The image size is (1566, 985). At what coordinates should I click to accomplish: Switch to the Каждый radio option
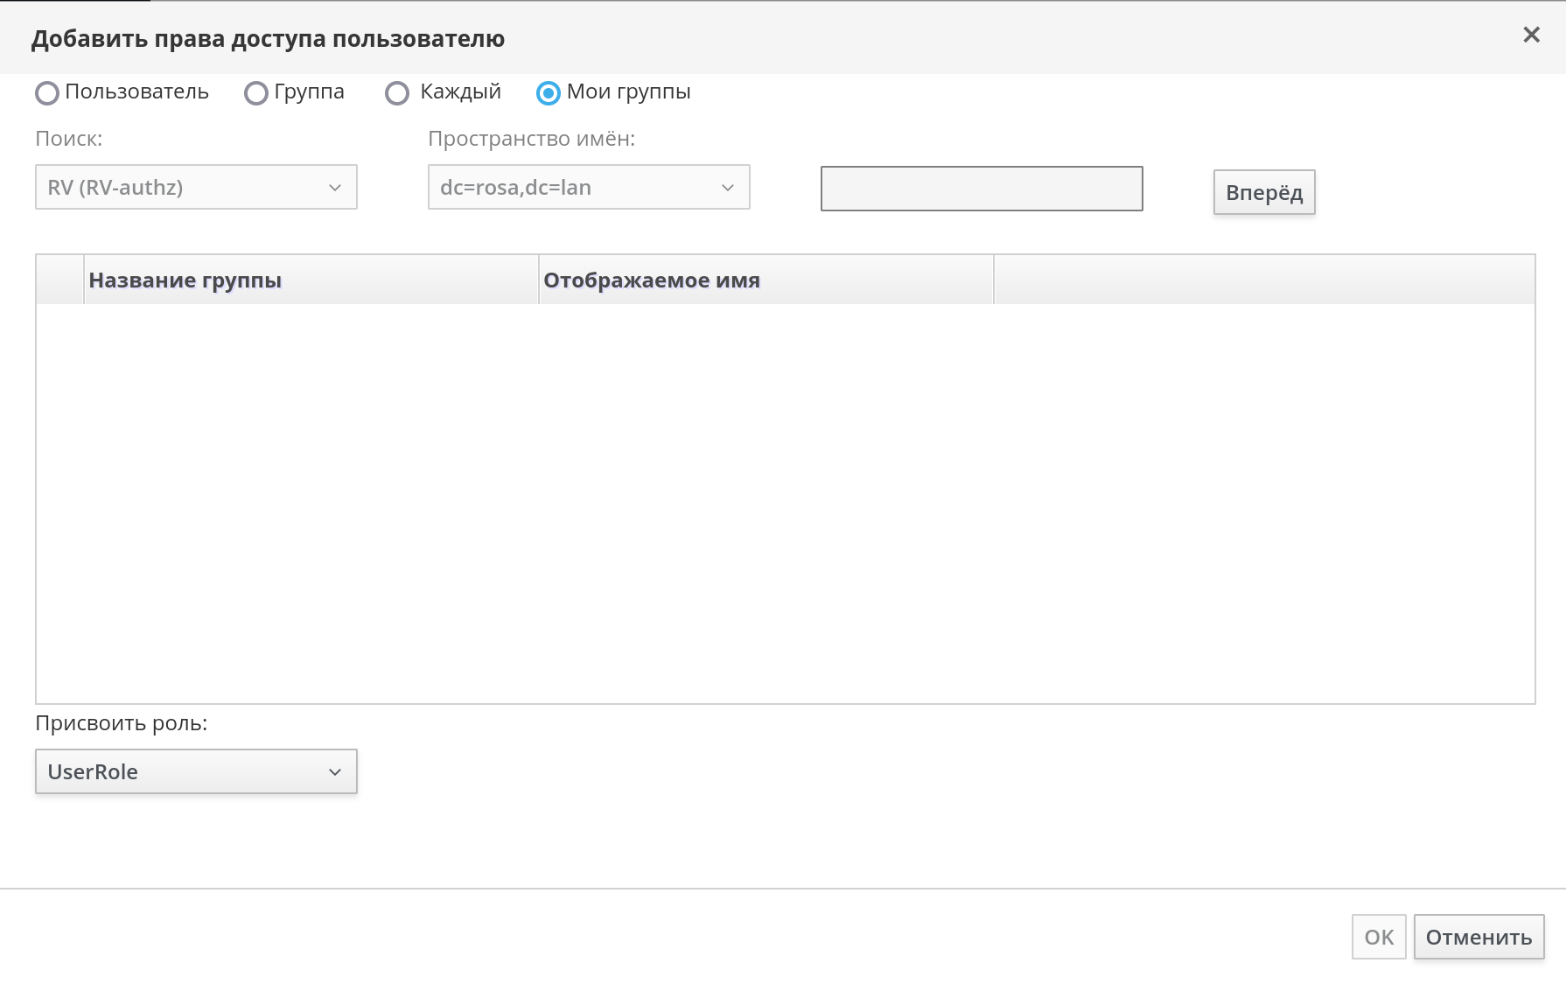(x=397, y=93)
